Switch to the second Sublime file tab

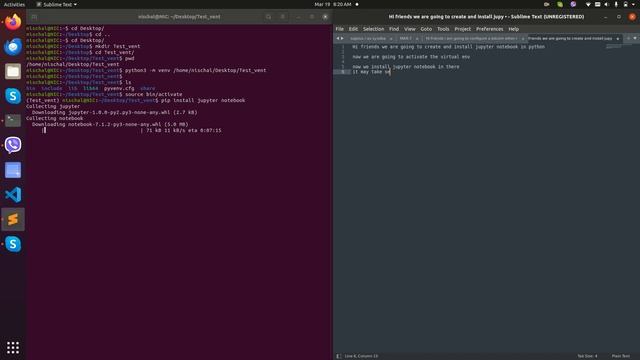click(406, 38)
